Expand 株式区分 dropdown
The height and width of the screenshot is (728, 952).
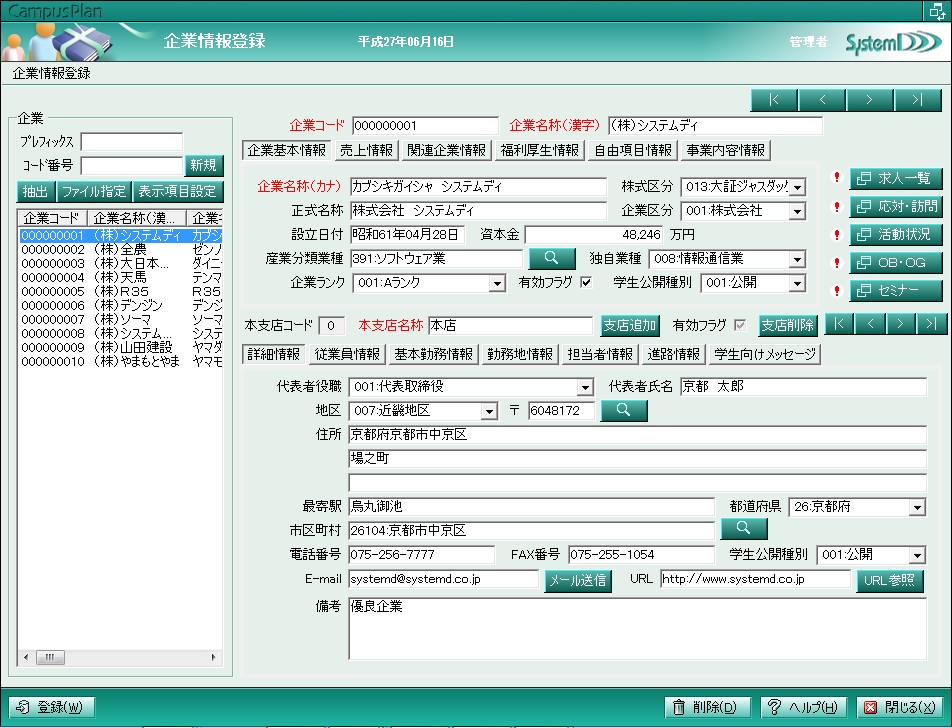pos(798,187)
